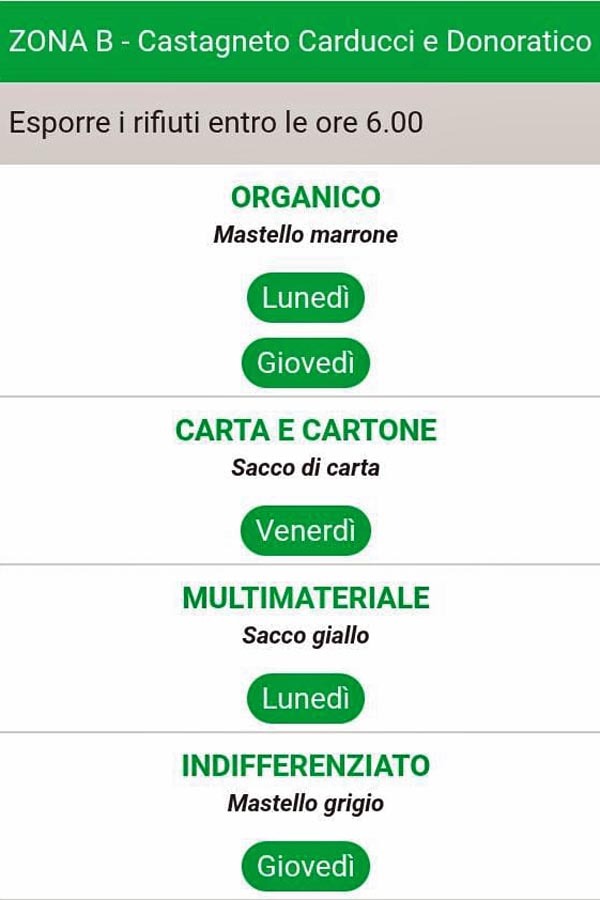Click divider line below Organico section

(300, 397)
